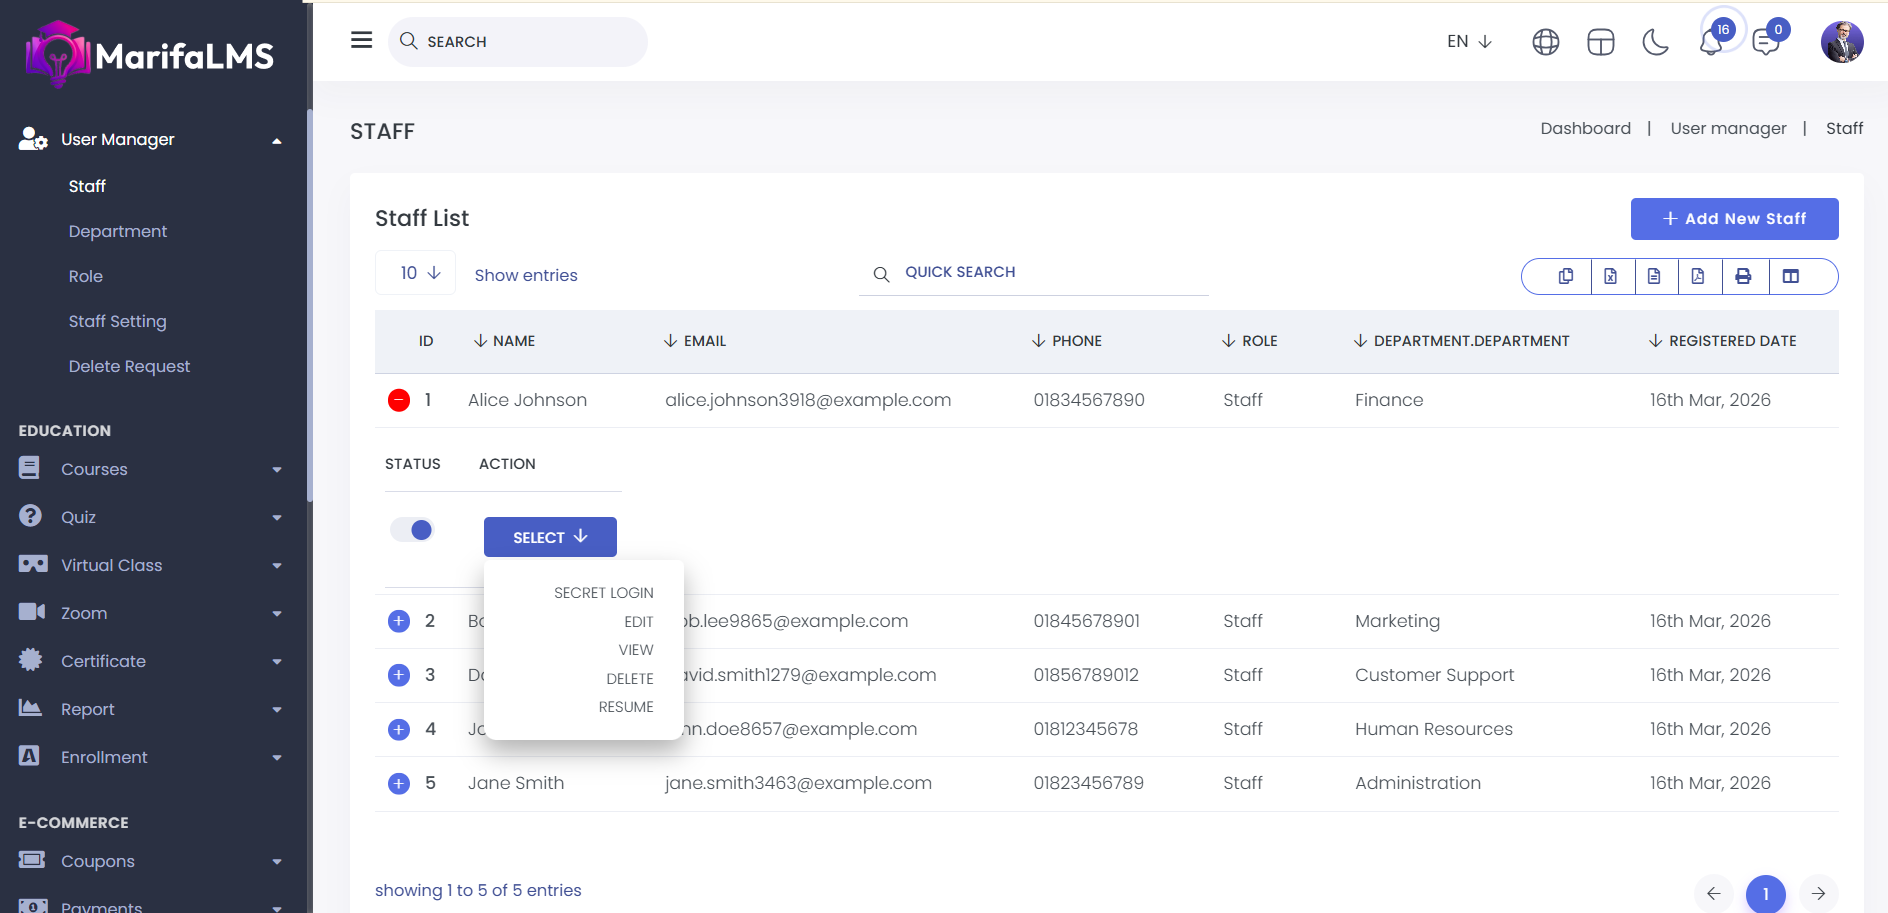Click the globe icon in header

[x=1546, y=42]
